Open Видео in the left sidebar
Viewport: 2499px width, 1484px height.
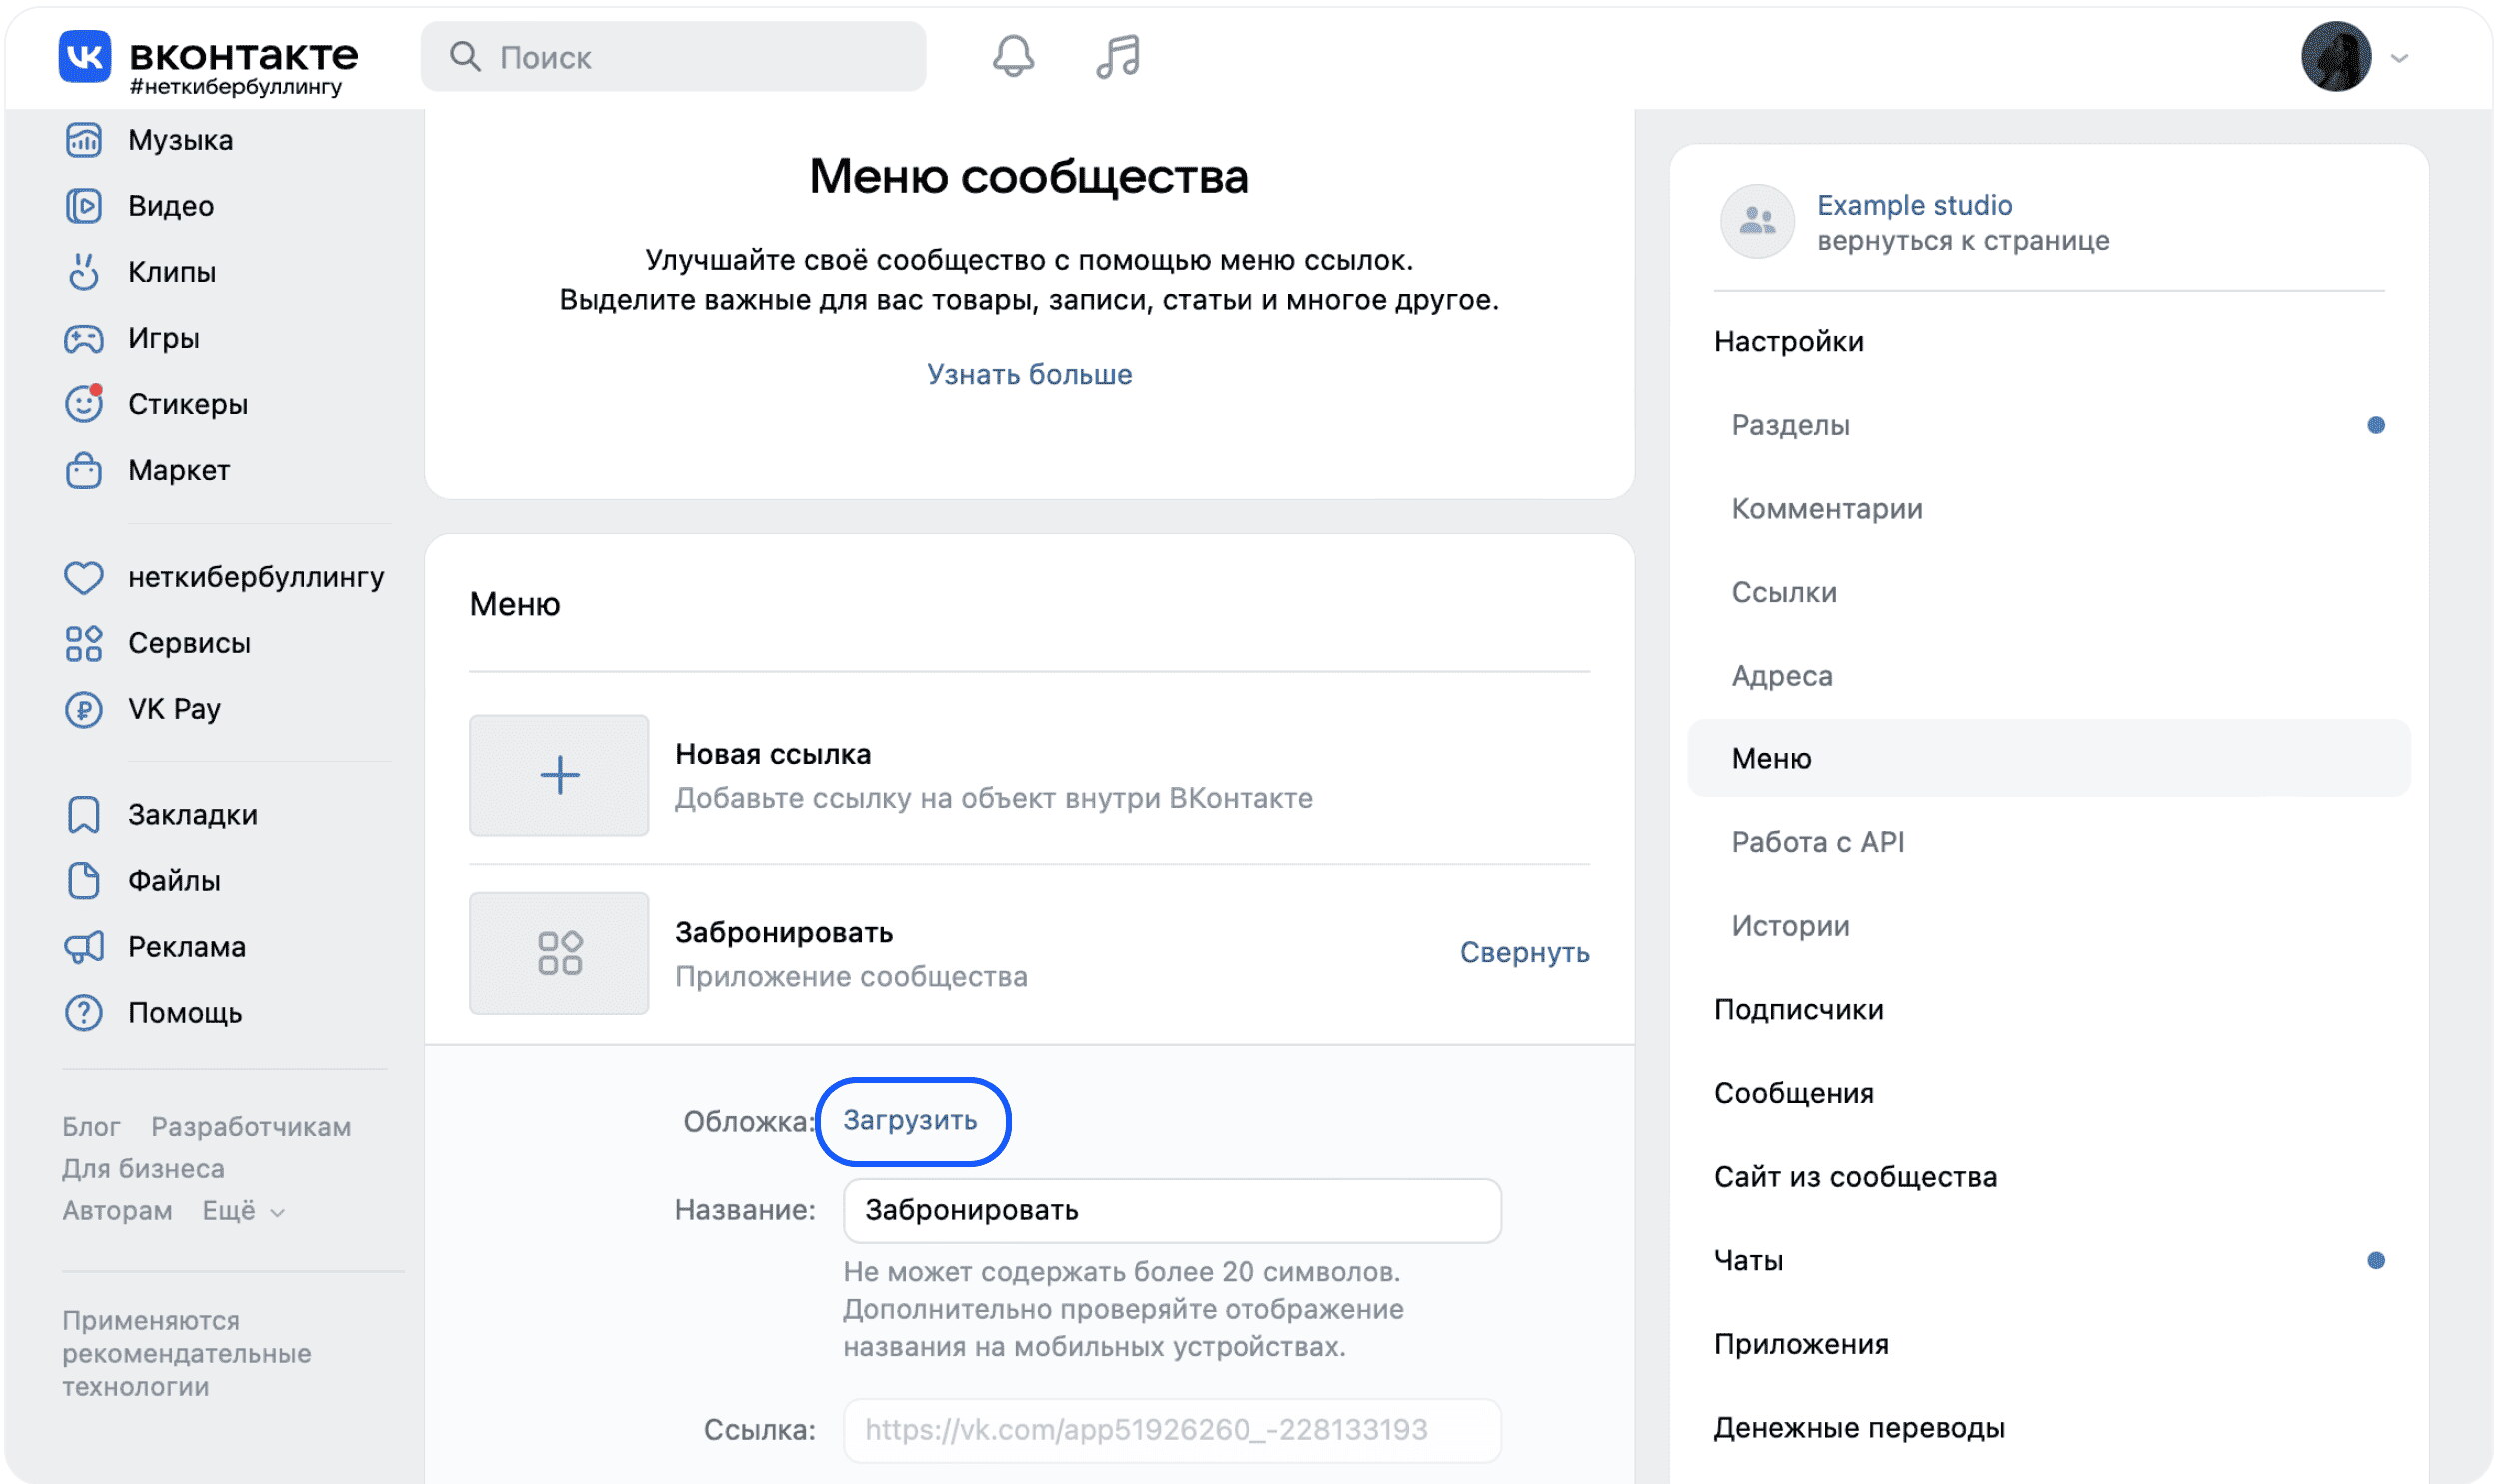coord(171,206)
